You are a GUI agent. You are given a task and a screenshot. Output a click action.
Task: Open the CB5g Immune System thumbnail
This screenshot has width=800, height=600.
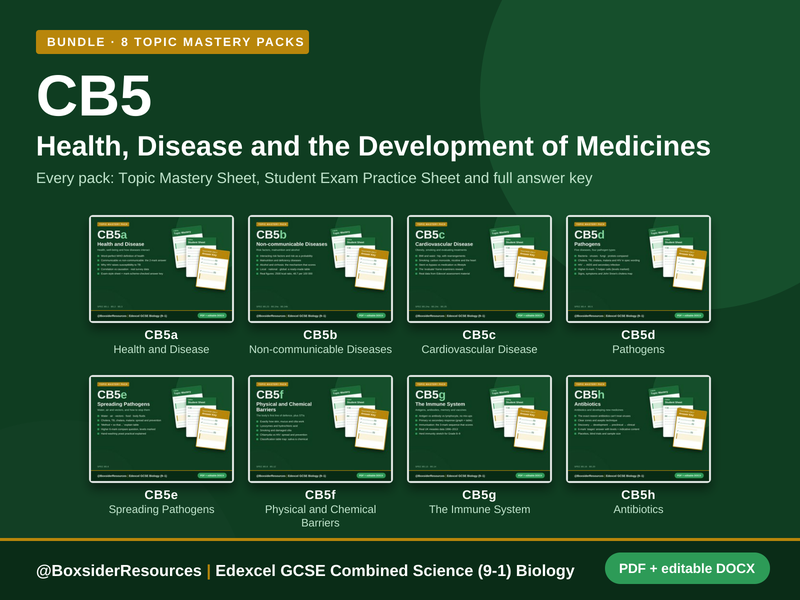(480, 429)
